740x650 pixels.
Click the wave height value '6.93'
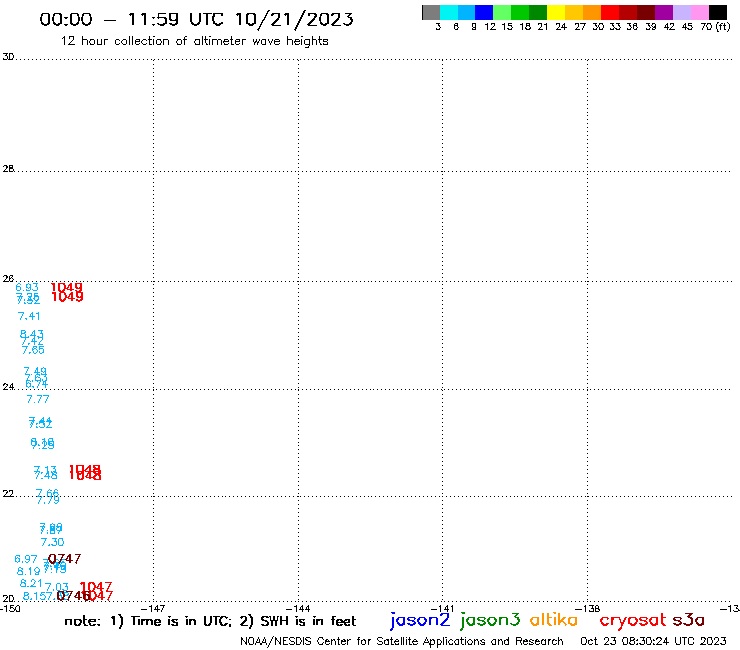[27, 287]
